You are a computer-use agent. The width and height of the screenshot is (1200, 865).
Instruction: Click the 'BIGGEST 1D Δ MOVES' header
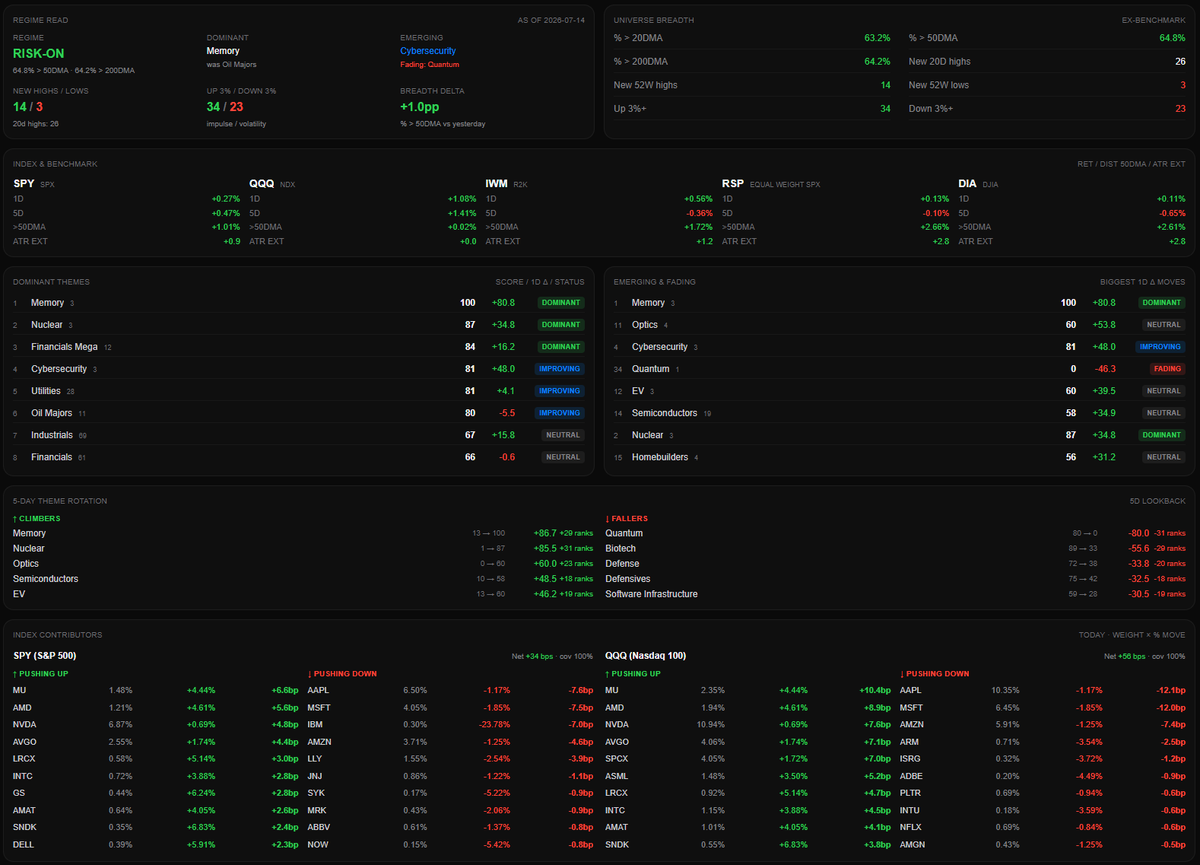1143,282
